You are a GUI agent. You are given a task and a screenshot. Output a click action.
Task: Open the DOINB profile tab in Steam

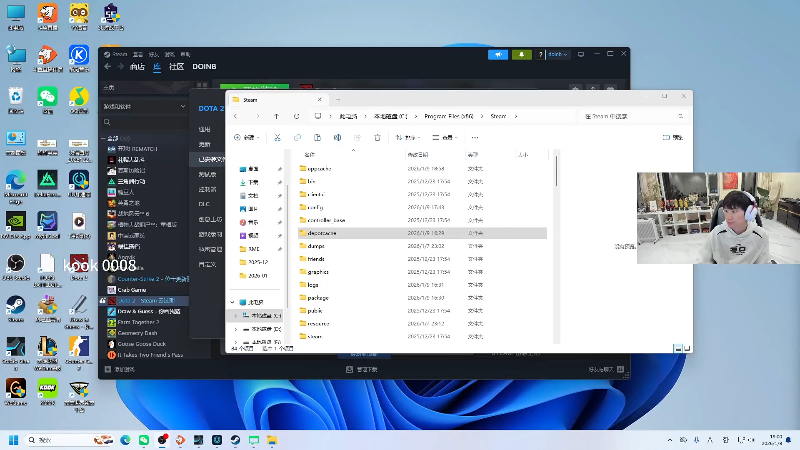click(204, 66)
